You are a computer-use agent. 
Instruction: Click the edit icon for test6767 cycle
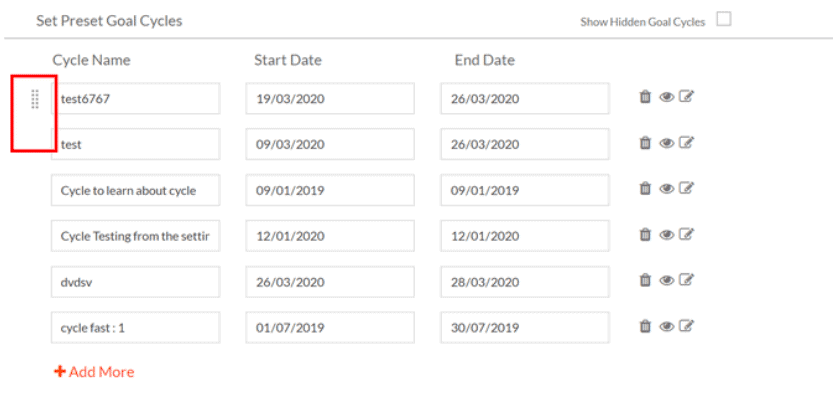pyautogui.click(x=687, y=96)
